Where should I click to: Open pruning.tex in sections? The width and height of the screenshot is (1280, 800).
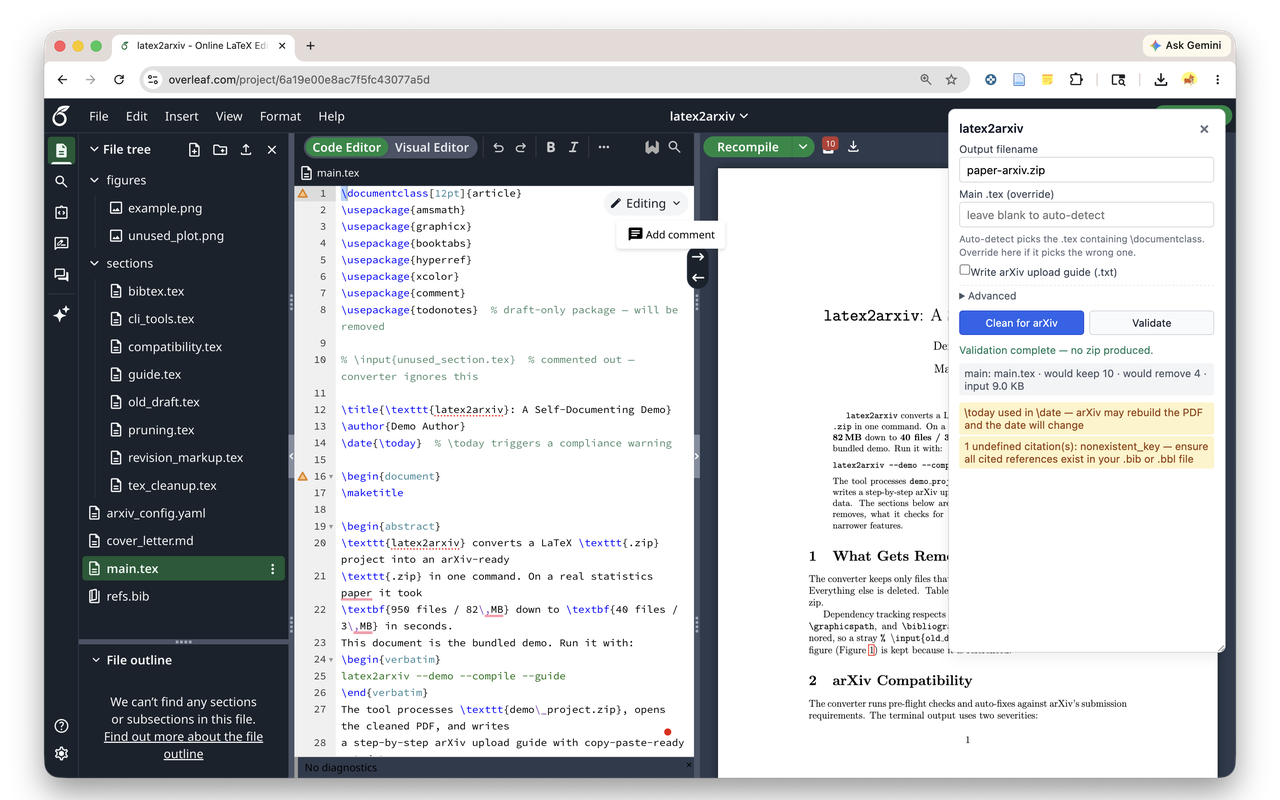pos(161,430)
